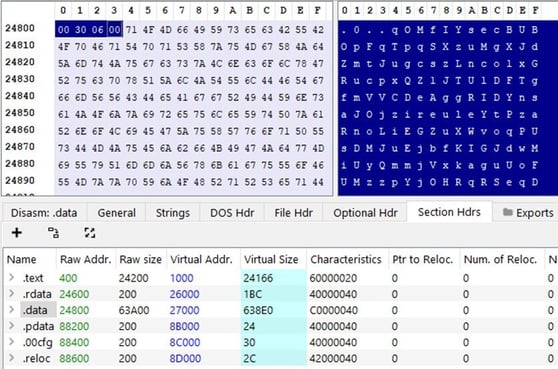Screen dimensions: 558x369
Task: Click virtual address 8B000 of .pdata
Action: pos(184,326)
